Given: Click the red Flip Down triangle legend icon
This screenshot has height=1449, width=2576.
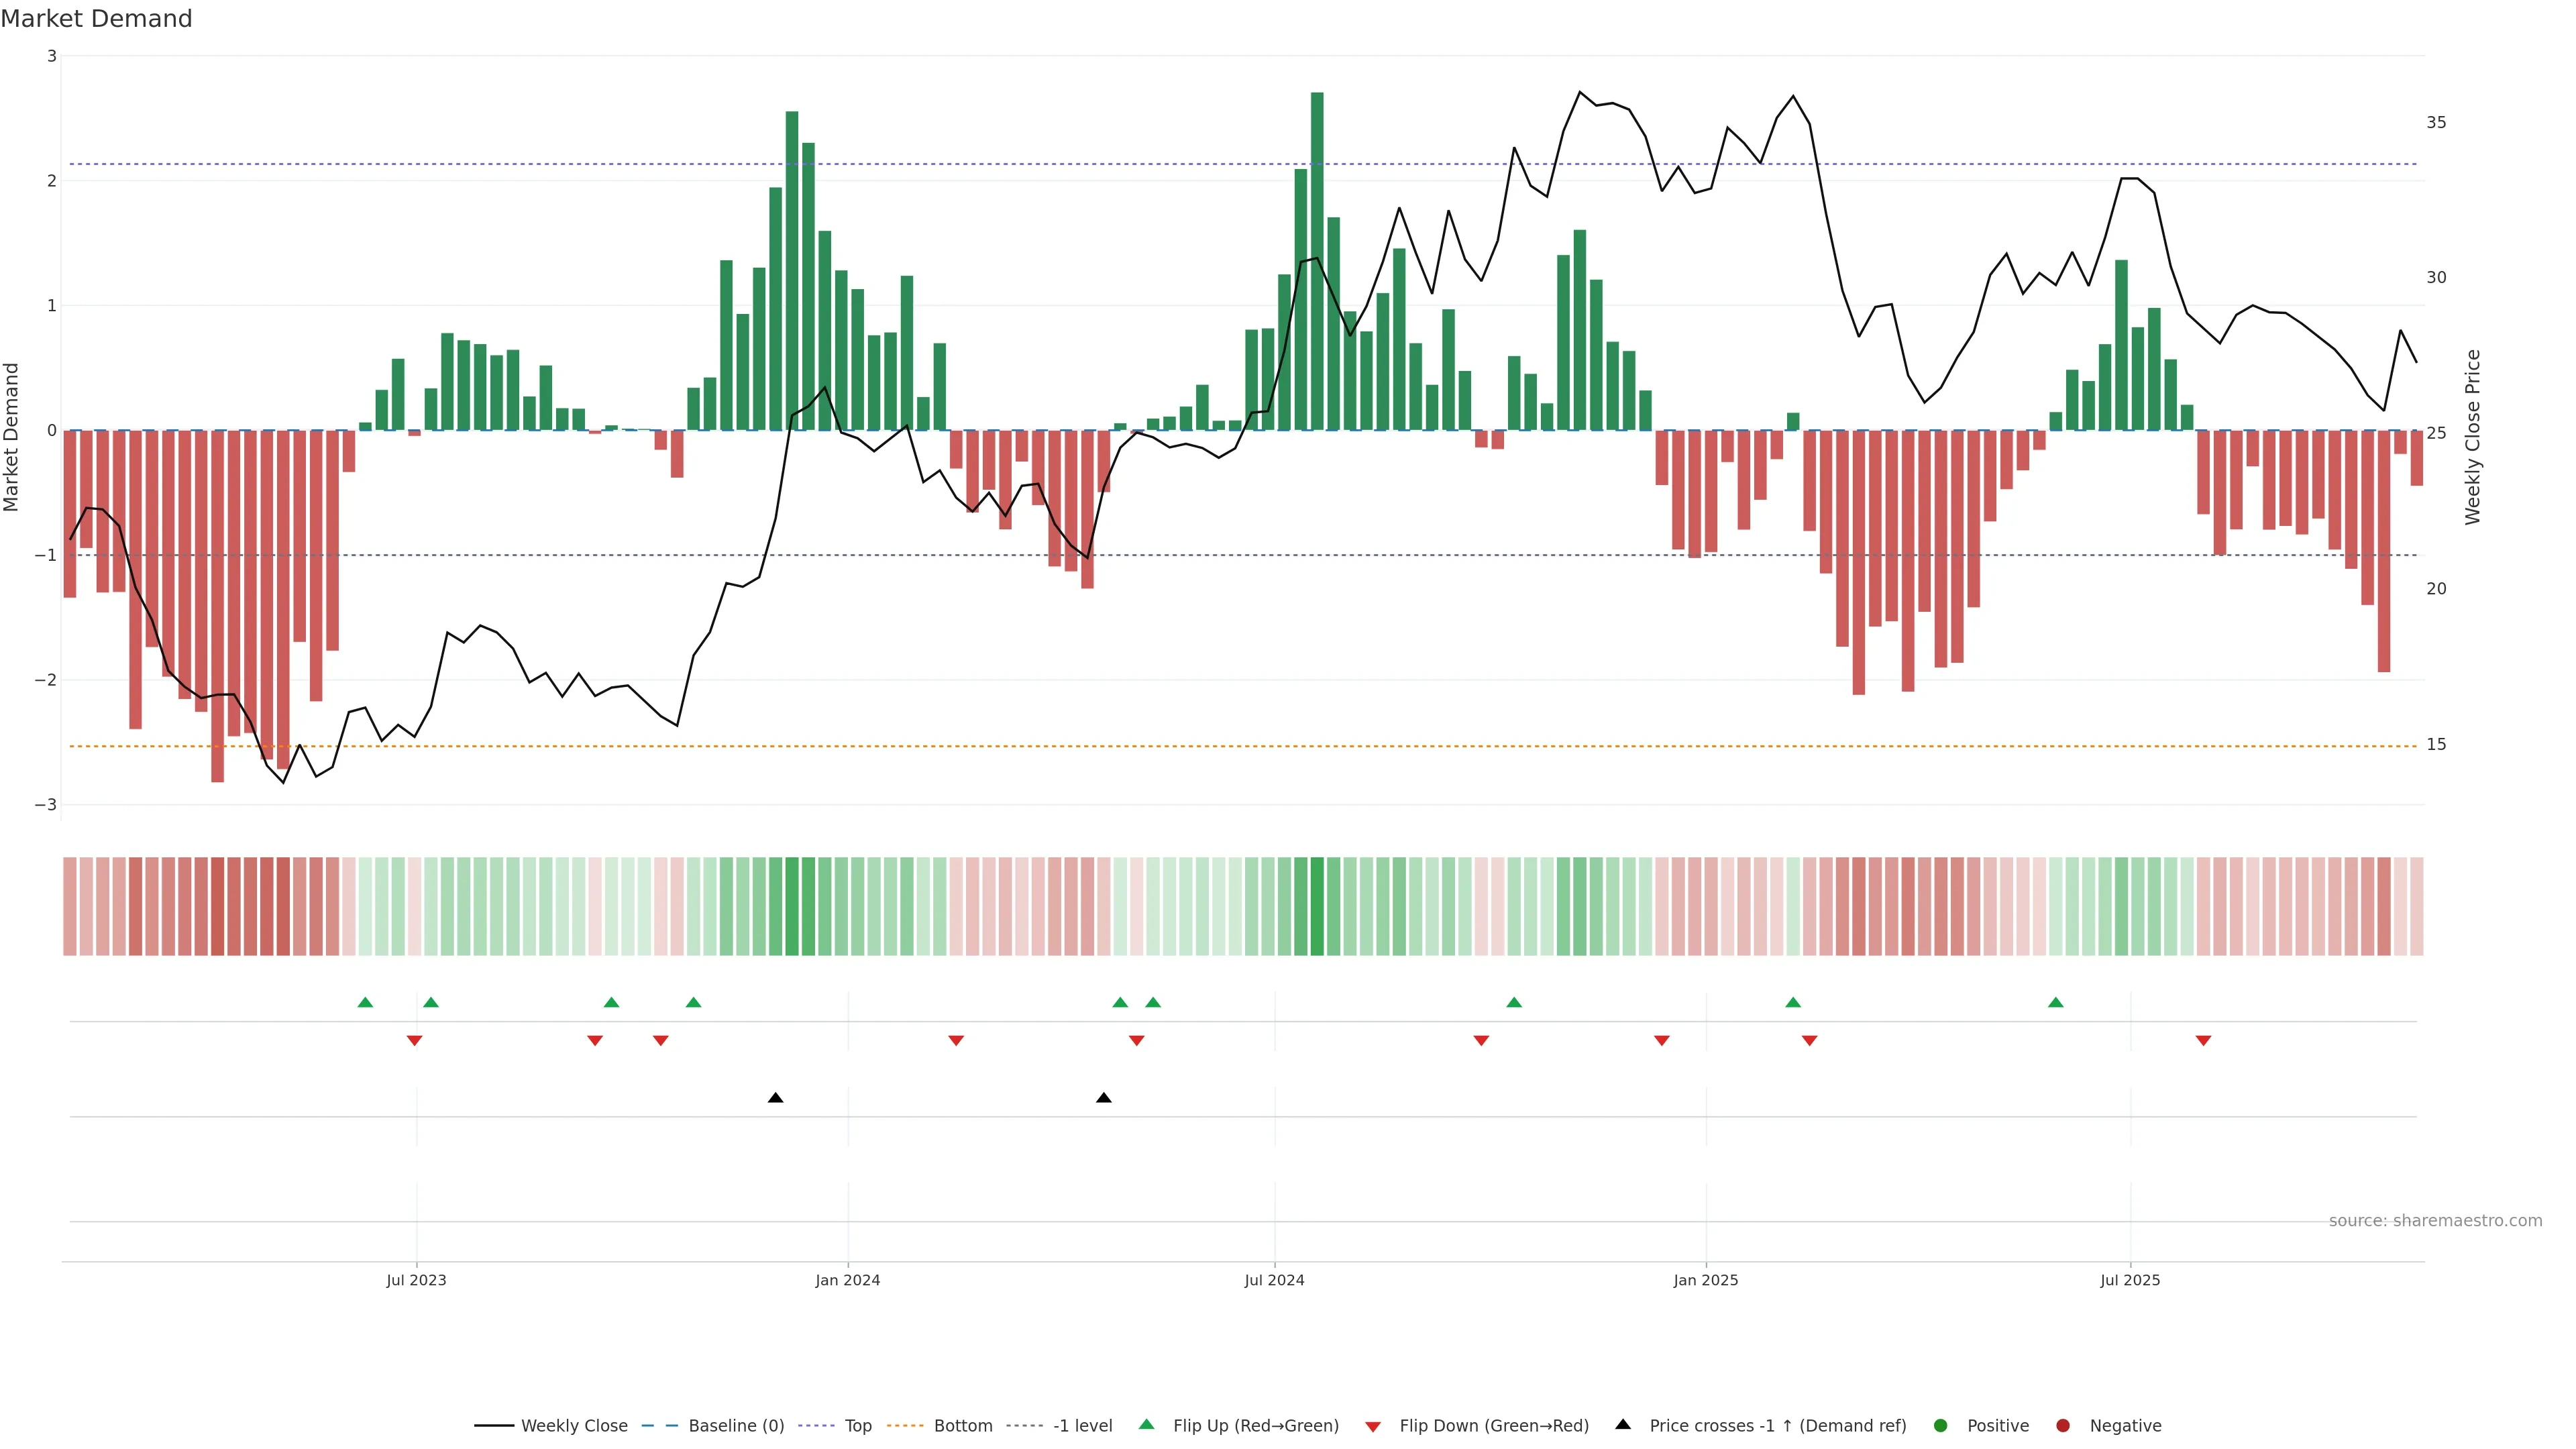Looking at the screenshot, I should point(1373,1426).
